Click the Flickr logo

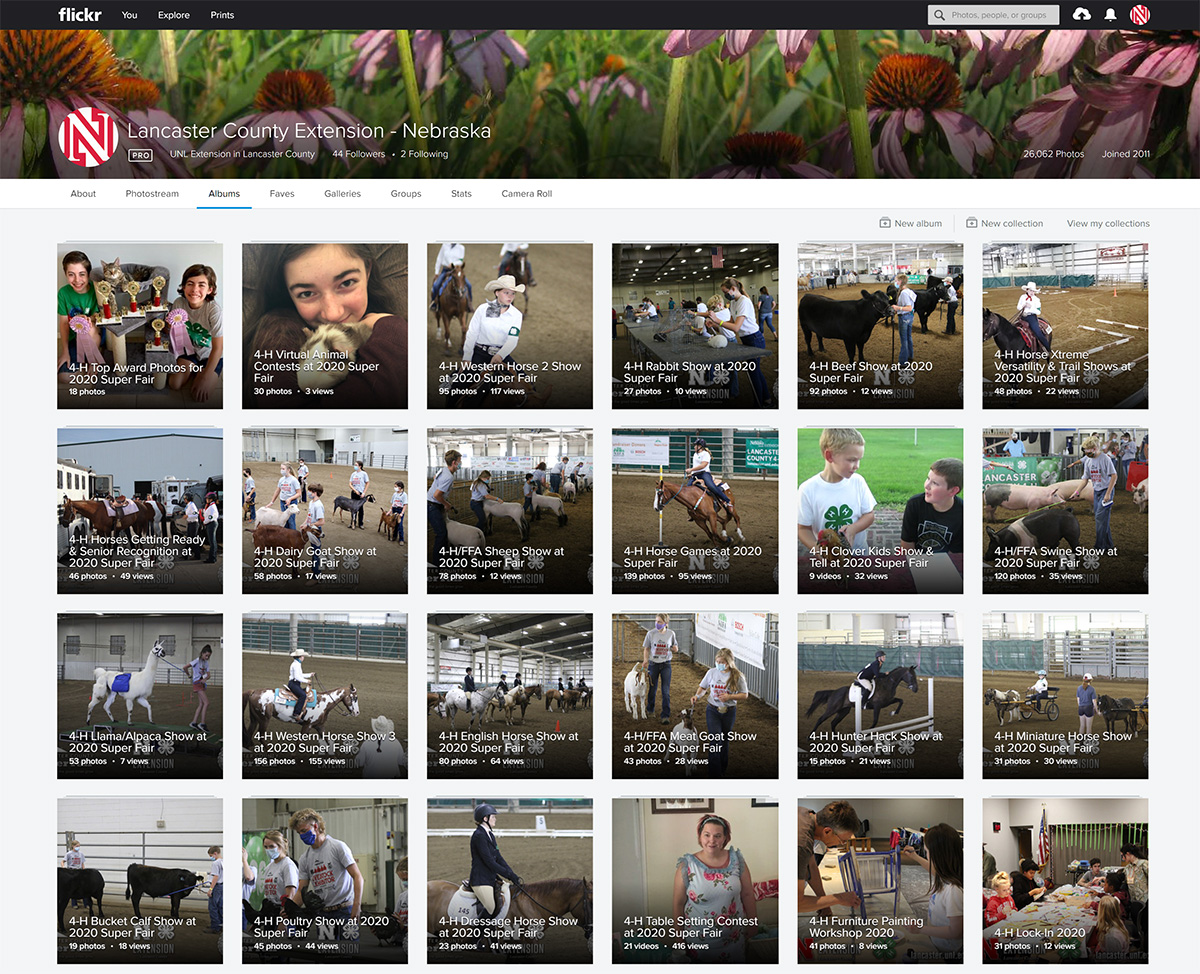[79, 15]
